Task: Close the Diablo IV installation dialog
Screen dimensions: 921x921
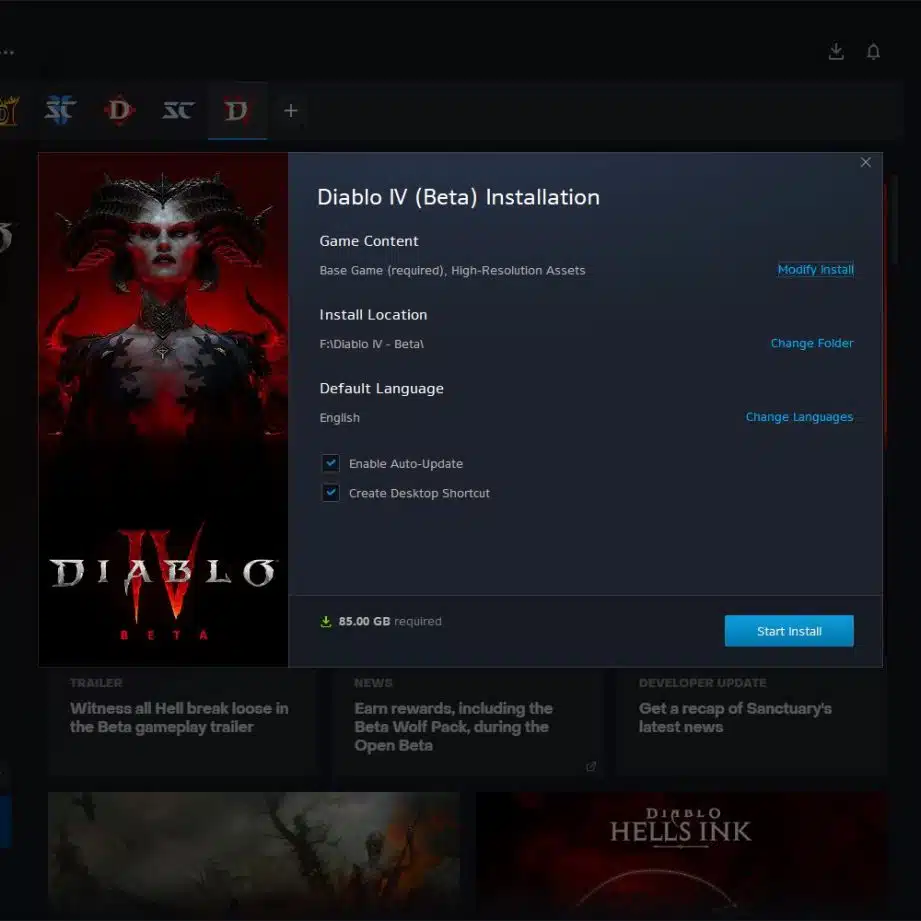Action: (865, 162)
